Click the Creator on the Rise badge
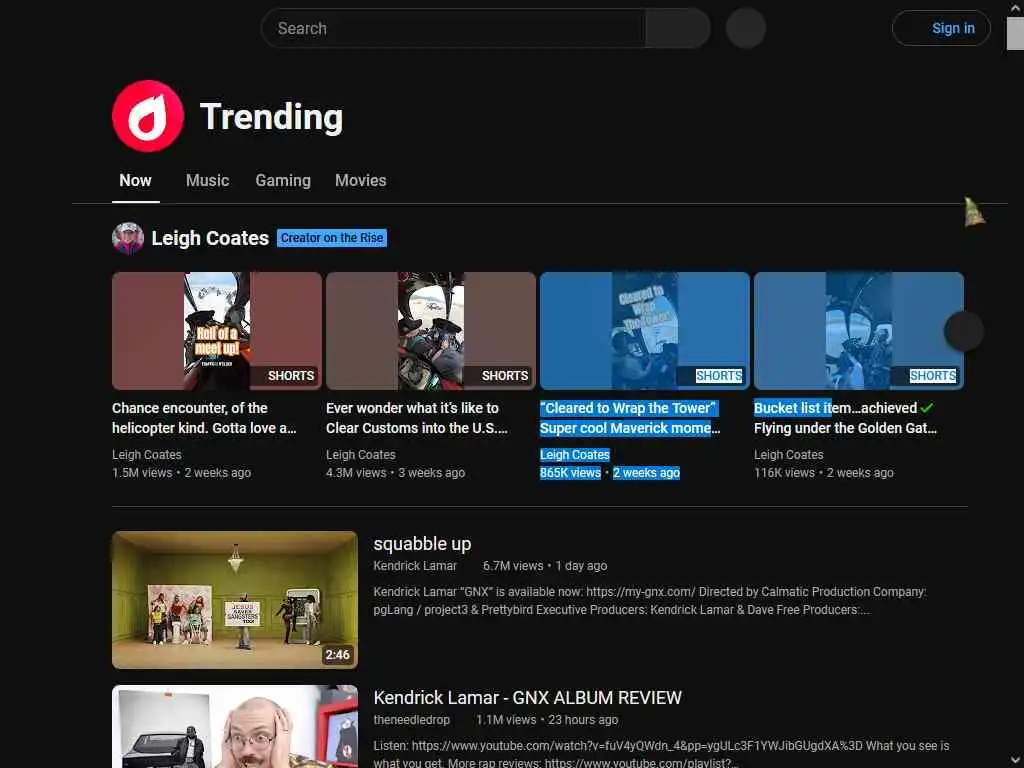Screen dimensions: 1024x768 tap(332, 238)
